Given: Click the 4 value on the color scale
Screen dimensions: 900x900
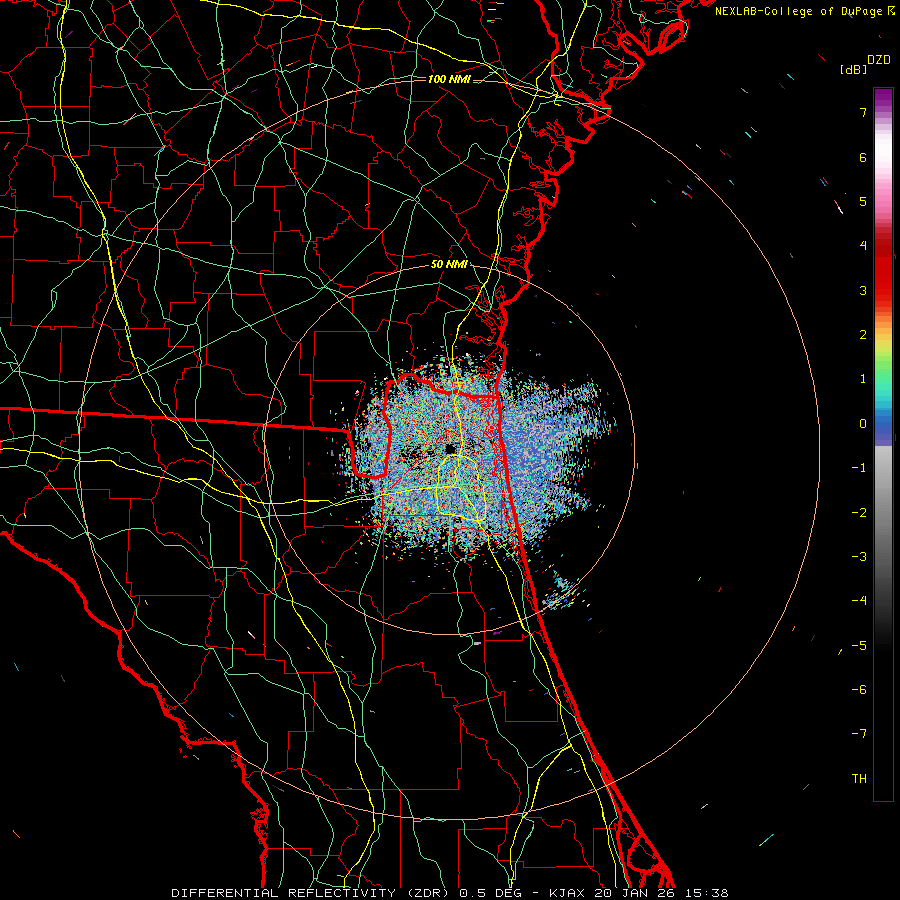Looking at the screenshot, I should point(863,246).
